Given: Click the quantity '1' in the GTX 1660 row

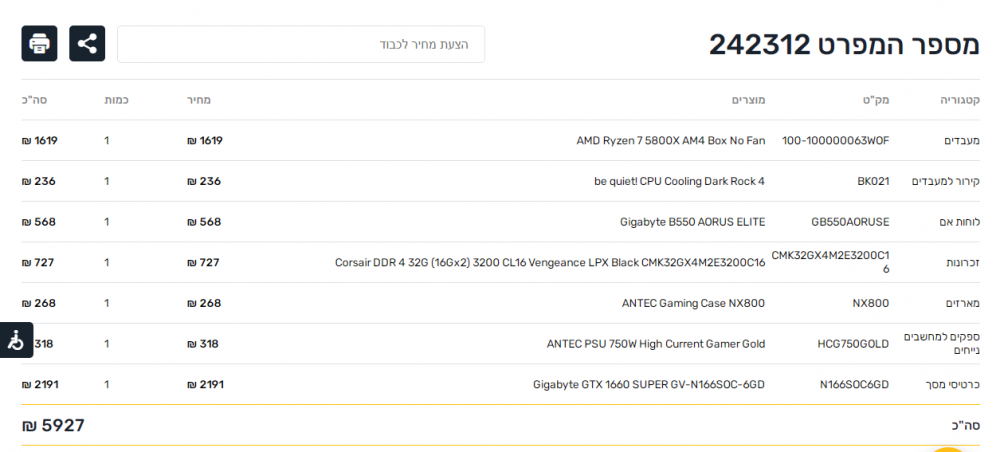Looking at the screenshot, I should (x=107, y=385).
